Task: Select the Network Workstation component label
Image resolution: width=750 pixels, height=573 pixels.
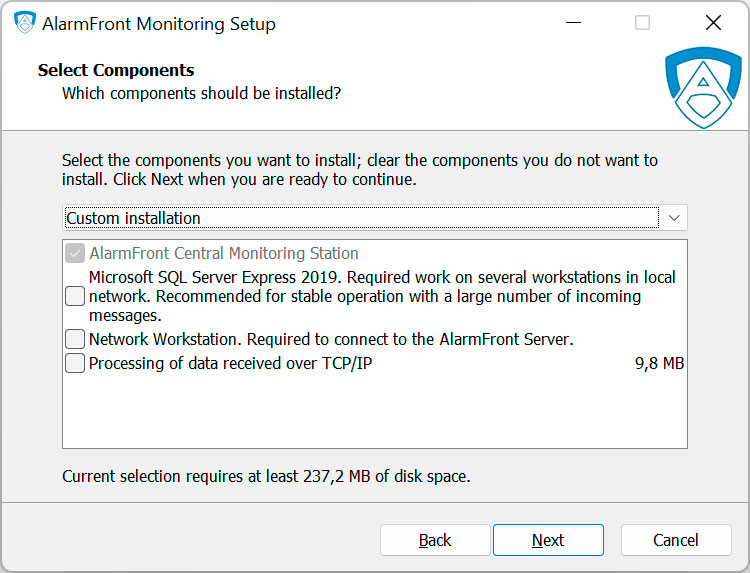Action: (x=330, y=339)
